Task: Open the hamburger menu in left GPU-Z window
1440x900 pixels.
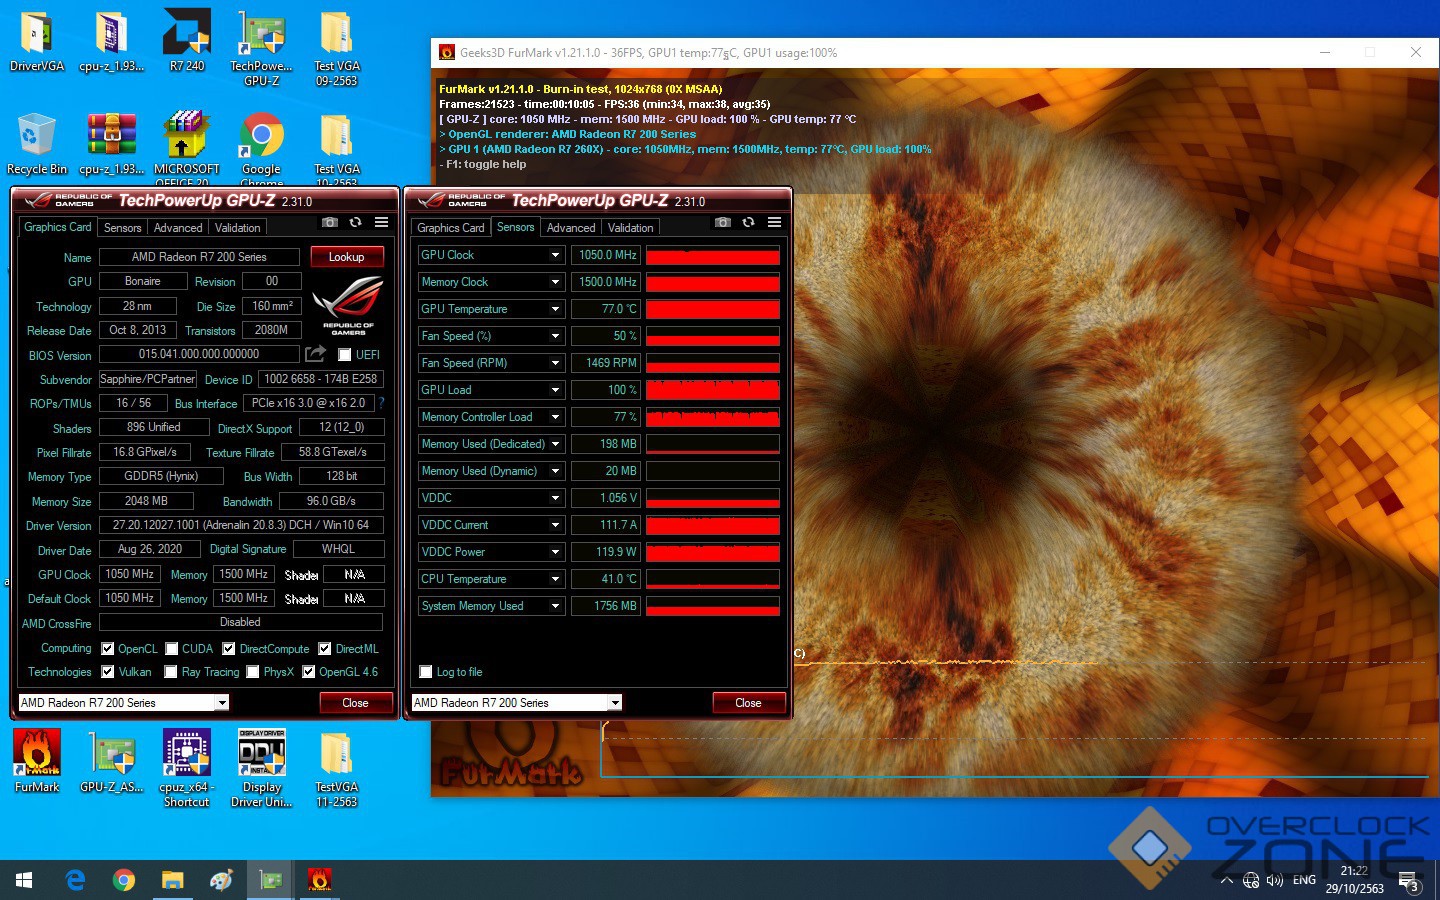Action: (x=381, y=223)
